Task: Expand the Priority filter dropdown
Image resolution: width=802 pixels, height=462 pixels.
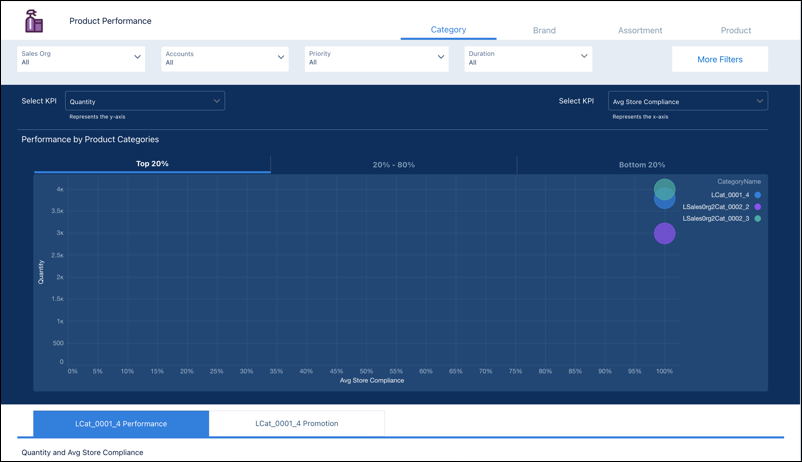Action: coord(376,59)
